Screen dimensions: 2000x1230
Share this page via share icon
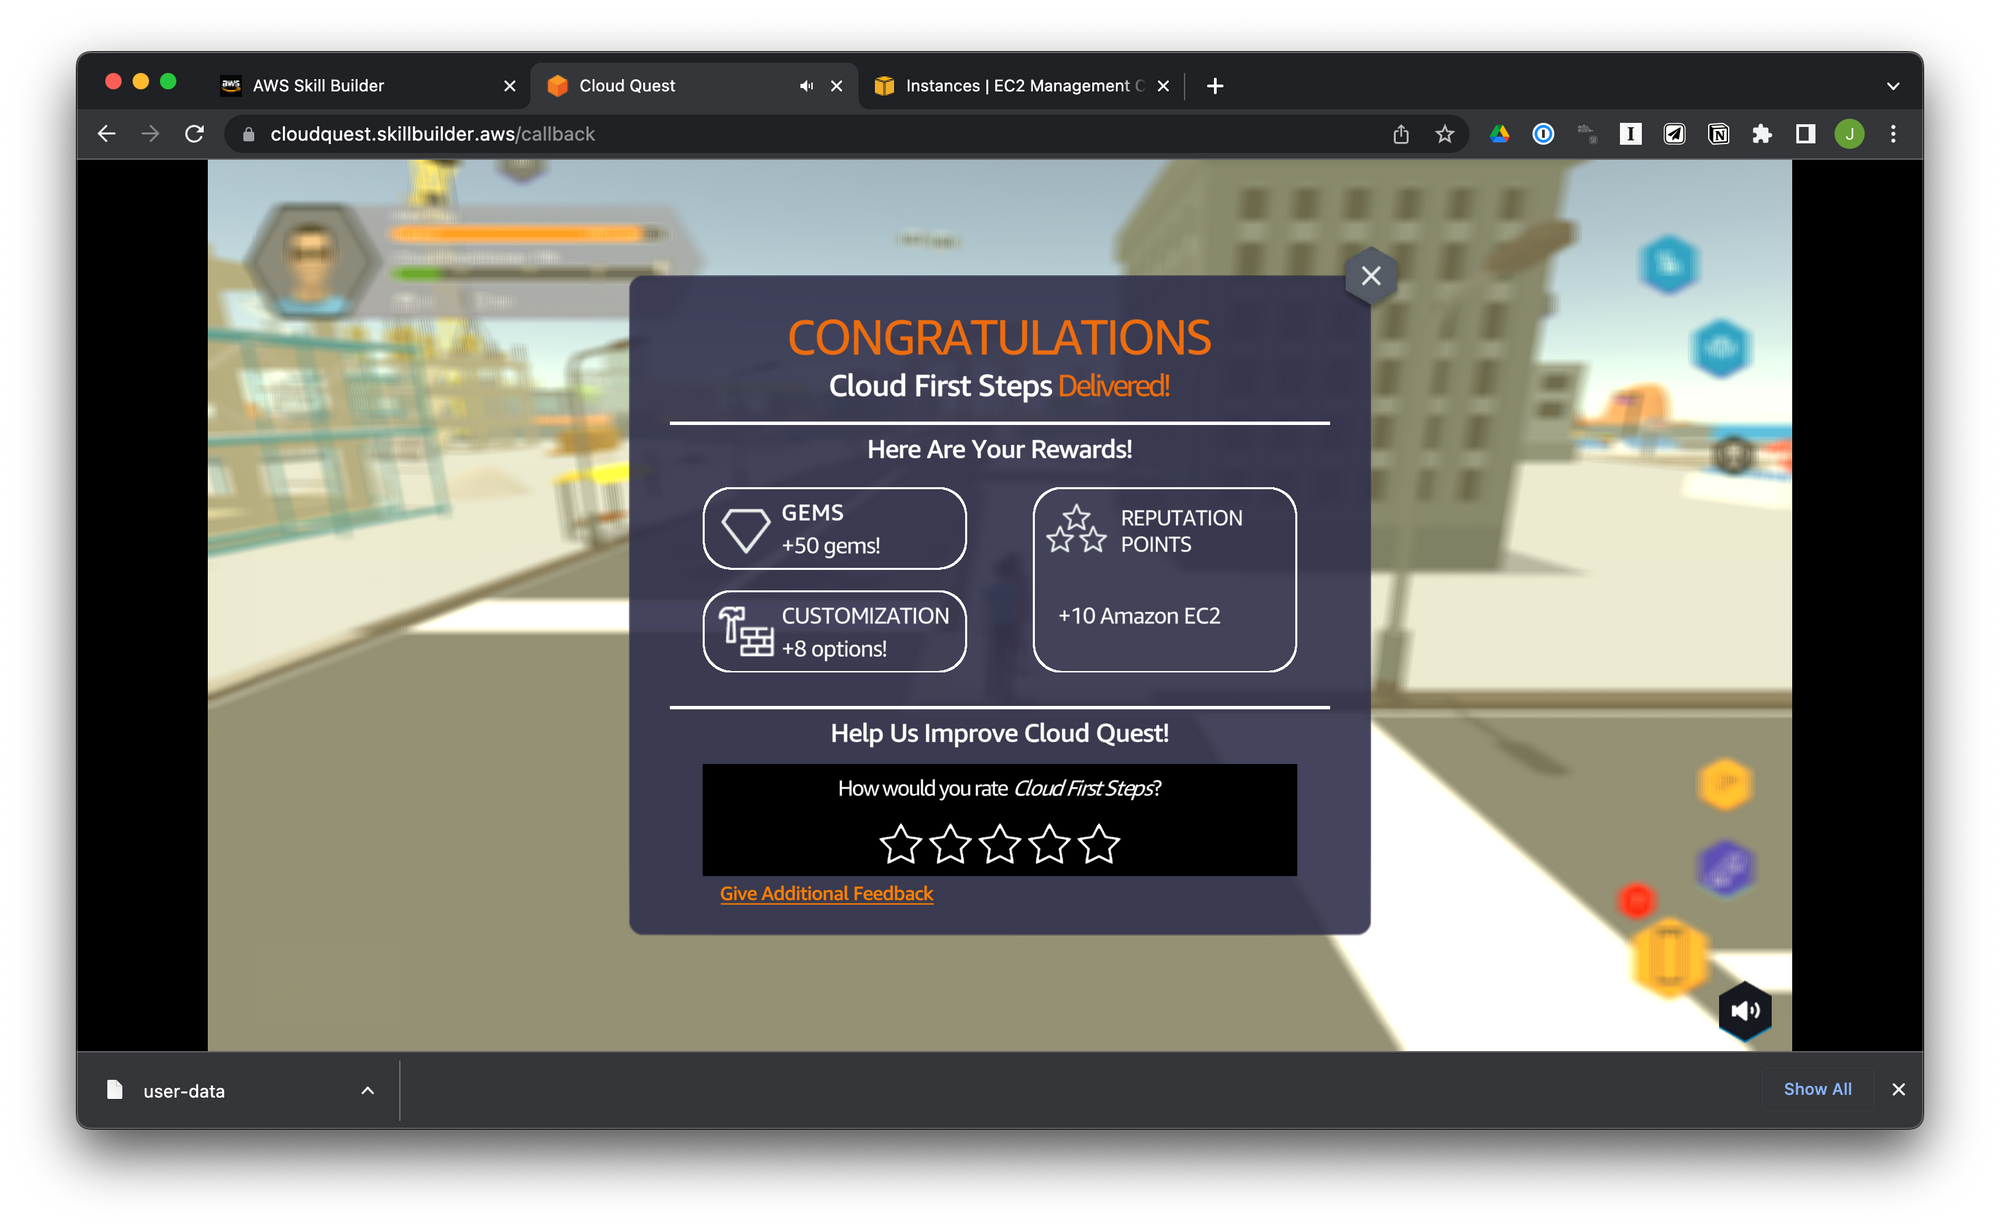pos(1401,134)
